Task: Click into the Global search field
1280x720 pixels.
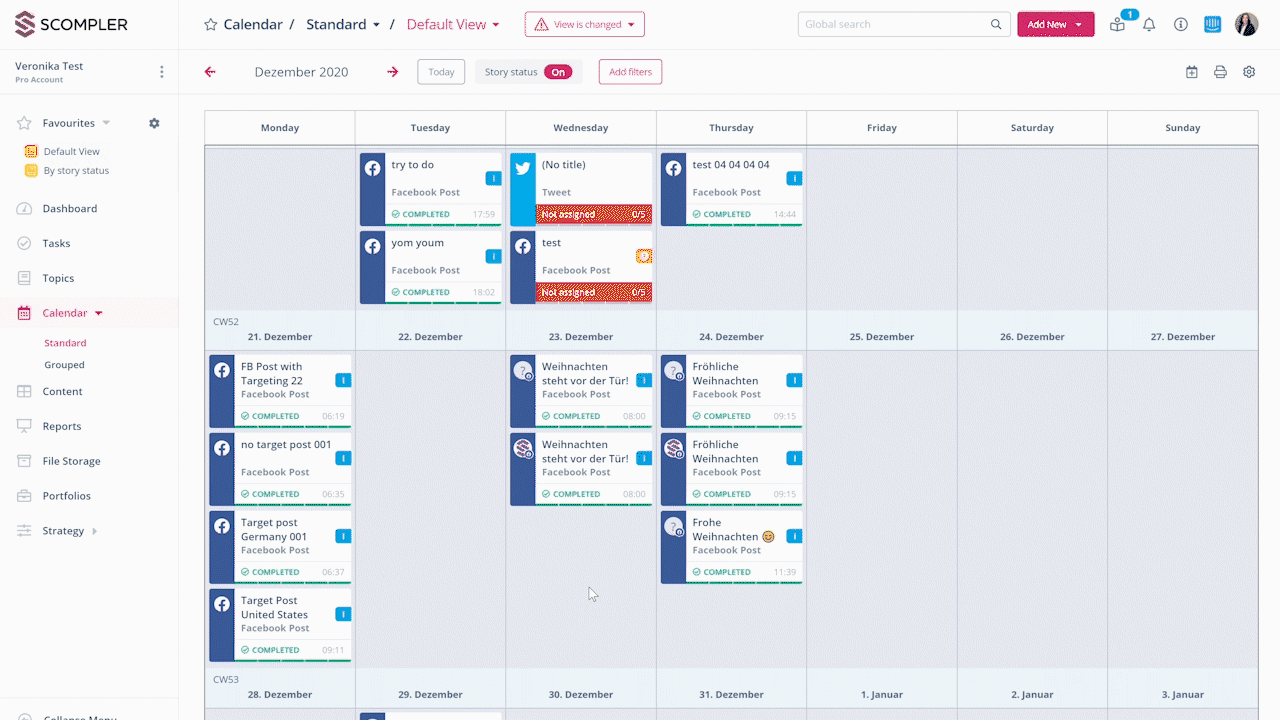Action: pyautogui.click(x=895, y=25)
